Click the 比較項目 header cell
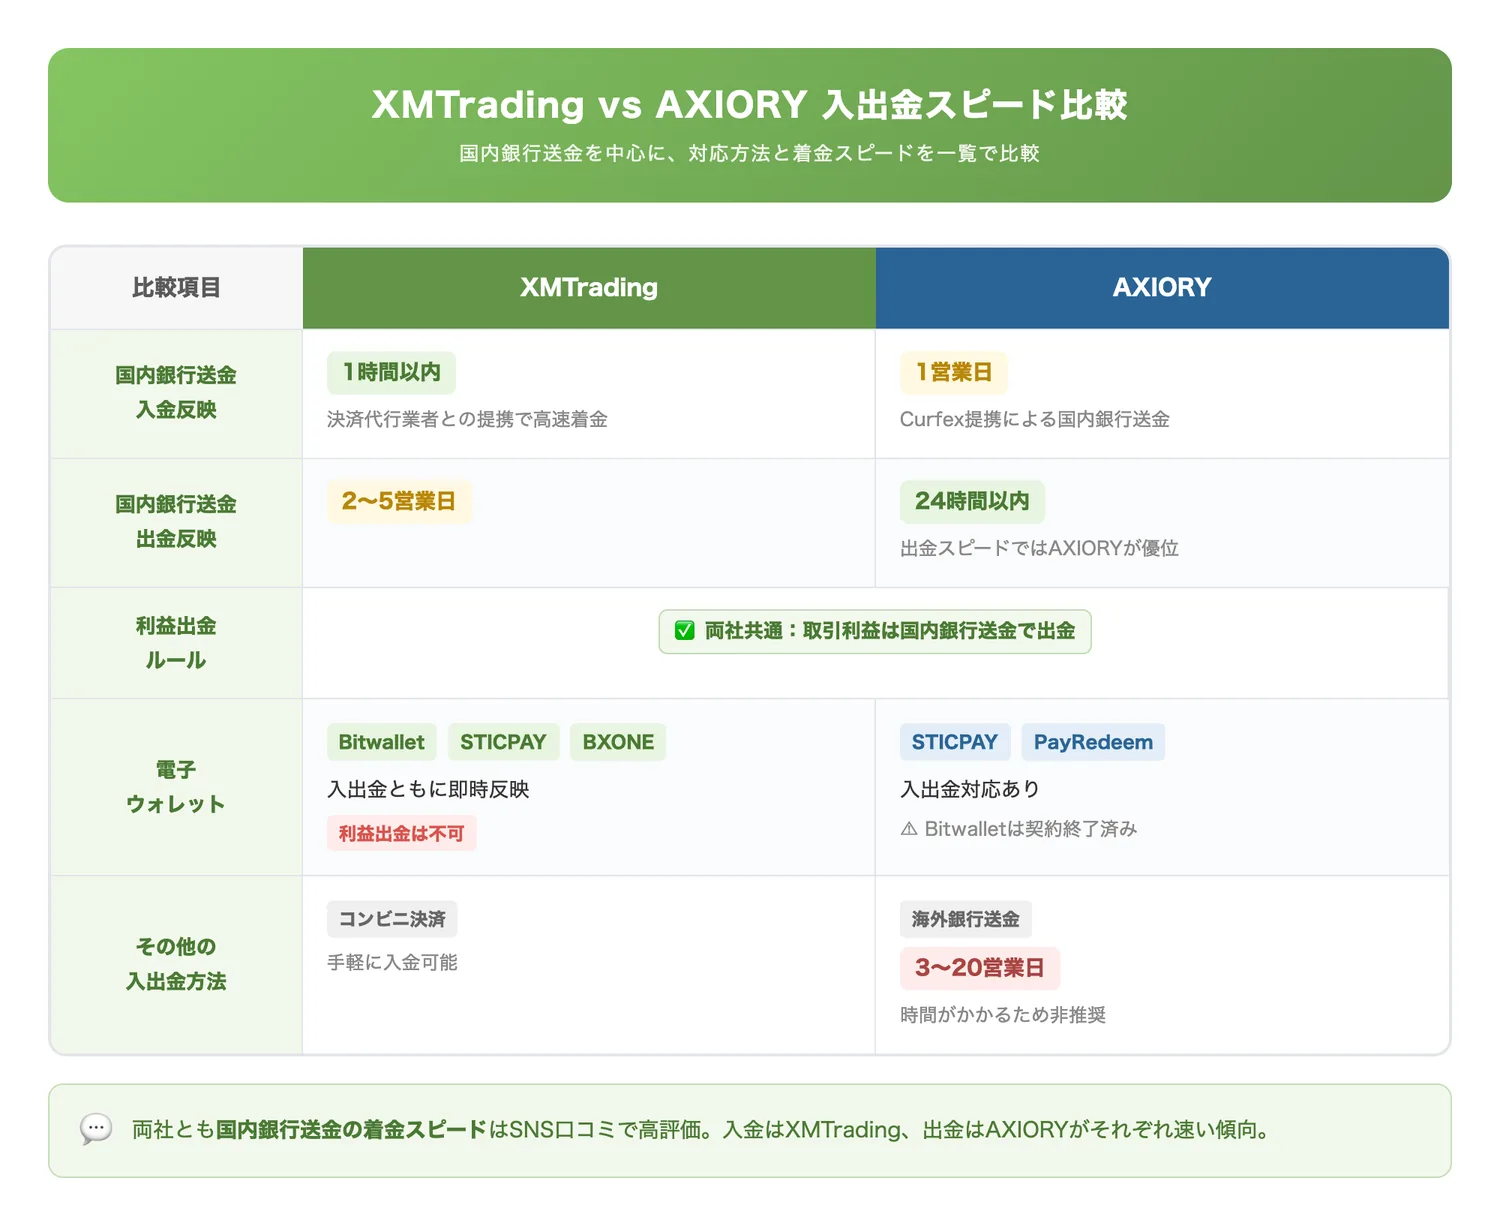This screenshot has width=1500, height=1226. click(177, 288)
